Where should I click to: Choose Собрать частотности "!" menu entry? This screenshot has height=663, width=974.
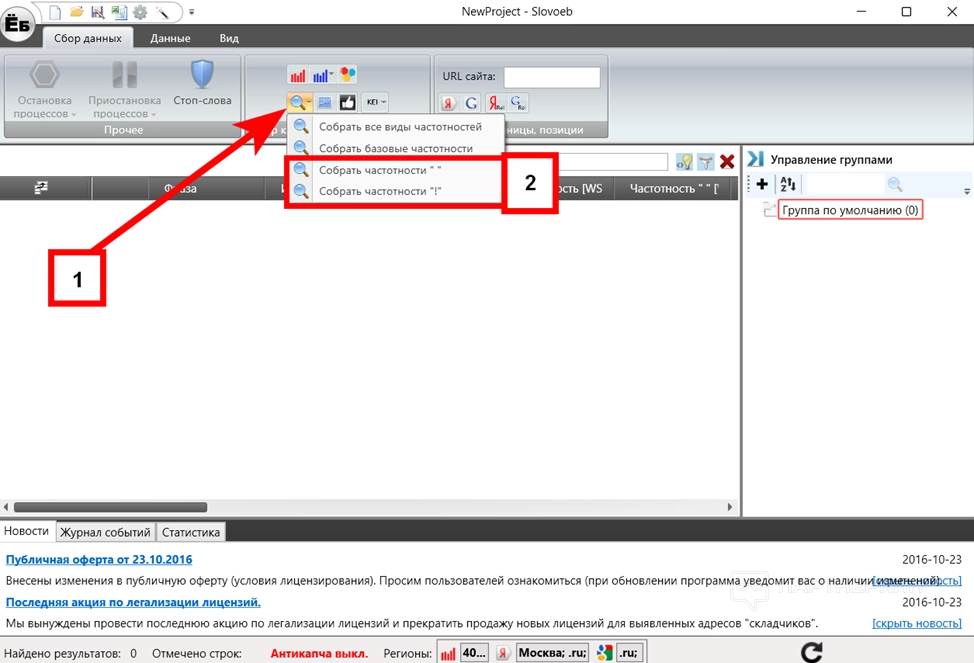tap(396, 191)
